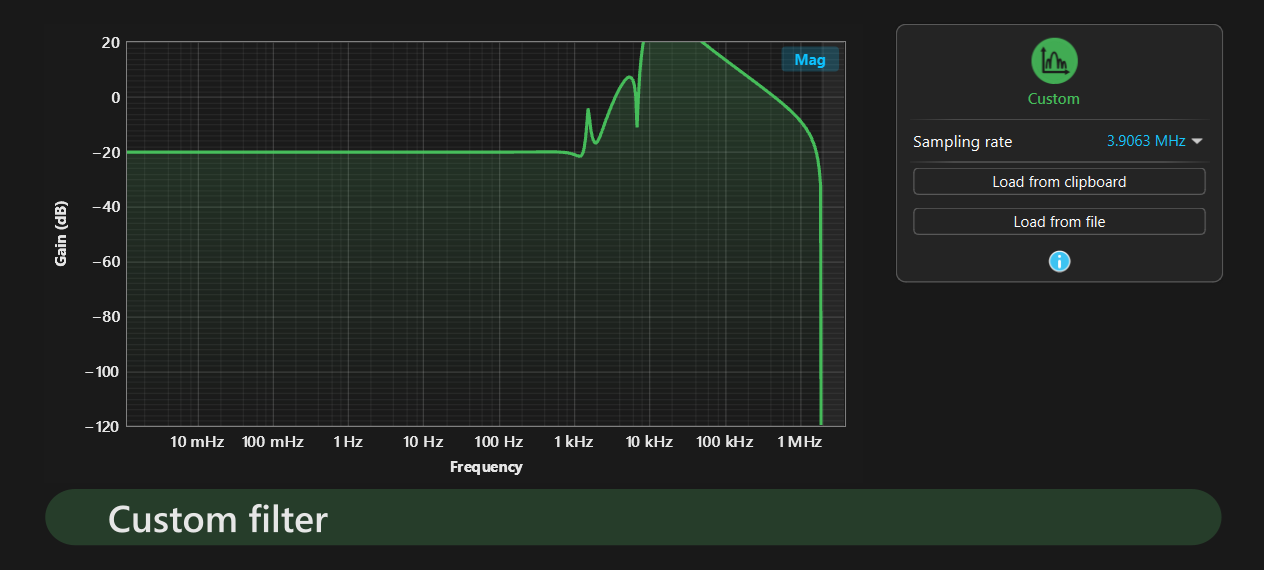
Task: Click the 100 mHz frequency axis label
Action: pyautogui.click(x=273, y=442)
